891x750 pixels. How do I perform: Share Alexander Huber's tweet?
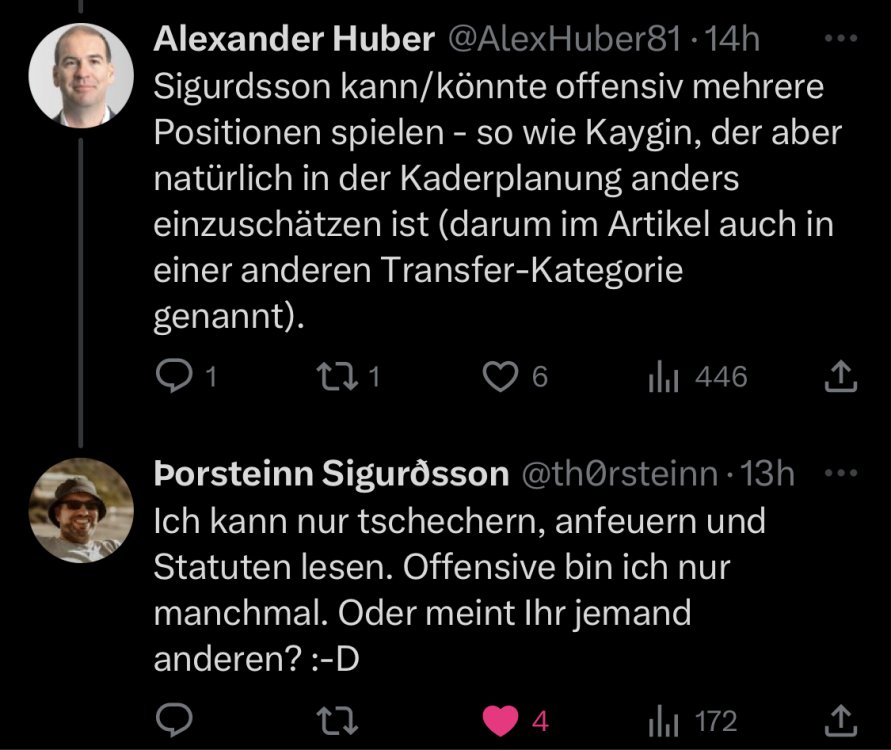pos(840,376)
